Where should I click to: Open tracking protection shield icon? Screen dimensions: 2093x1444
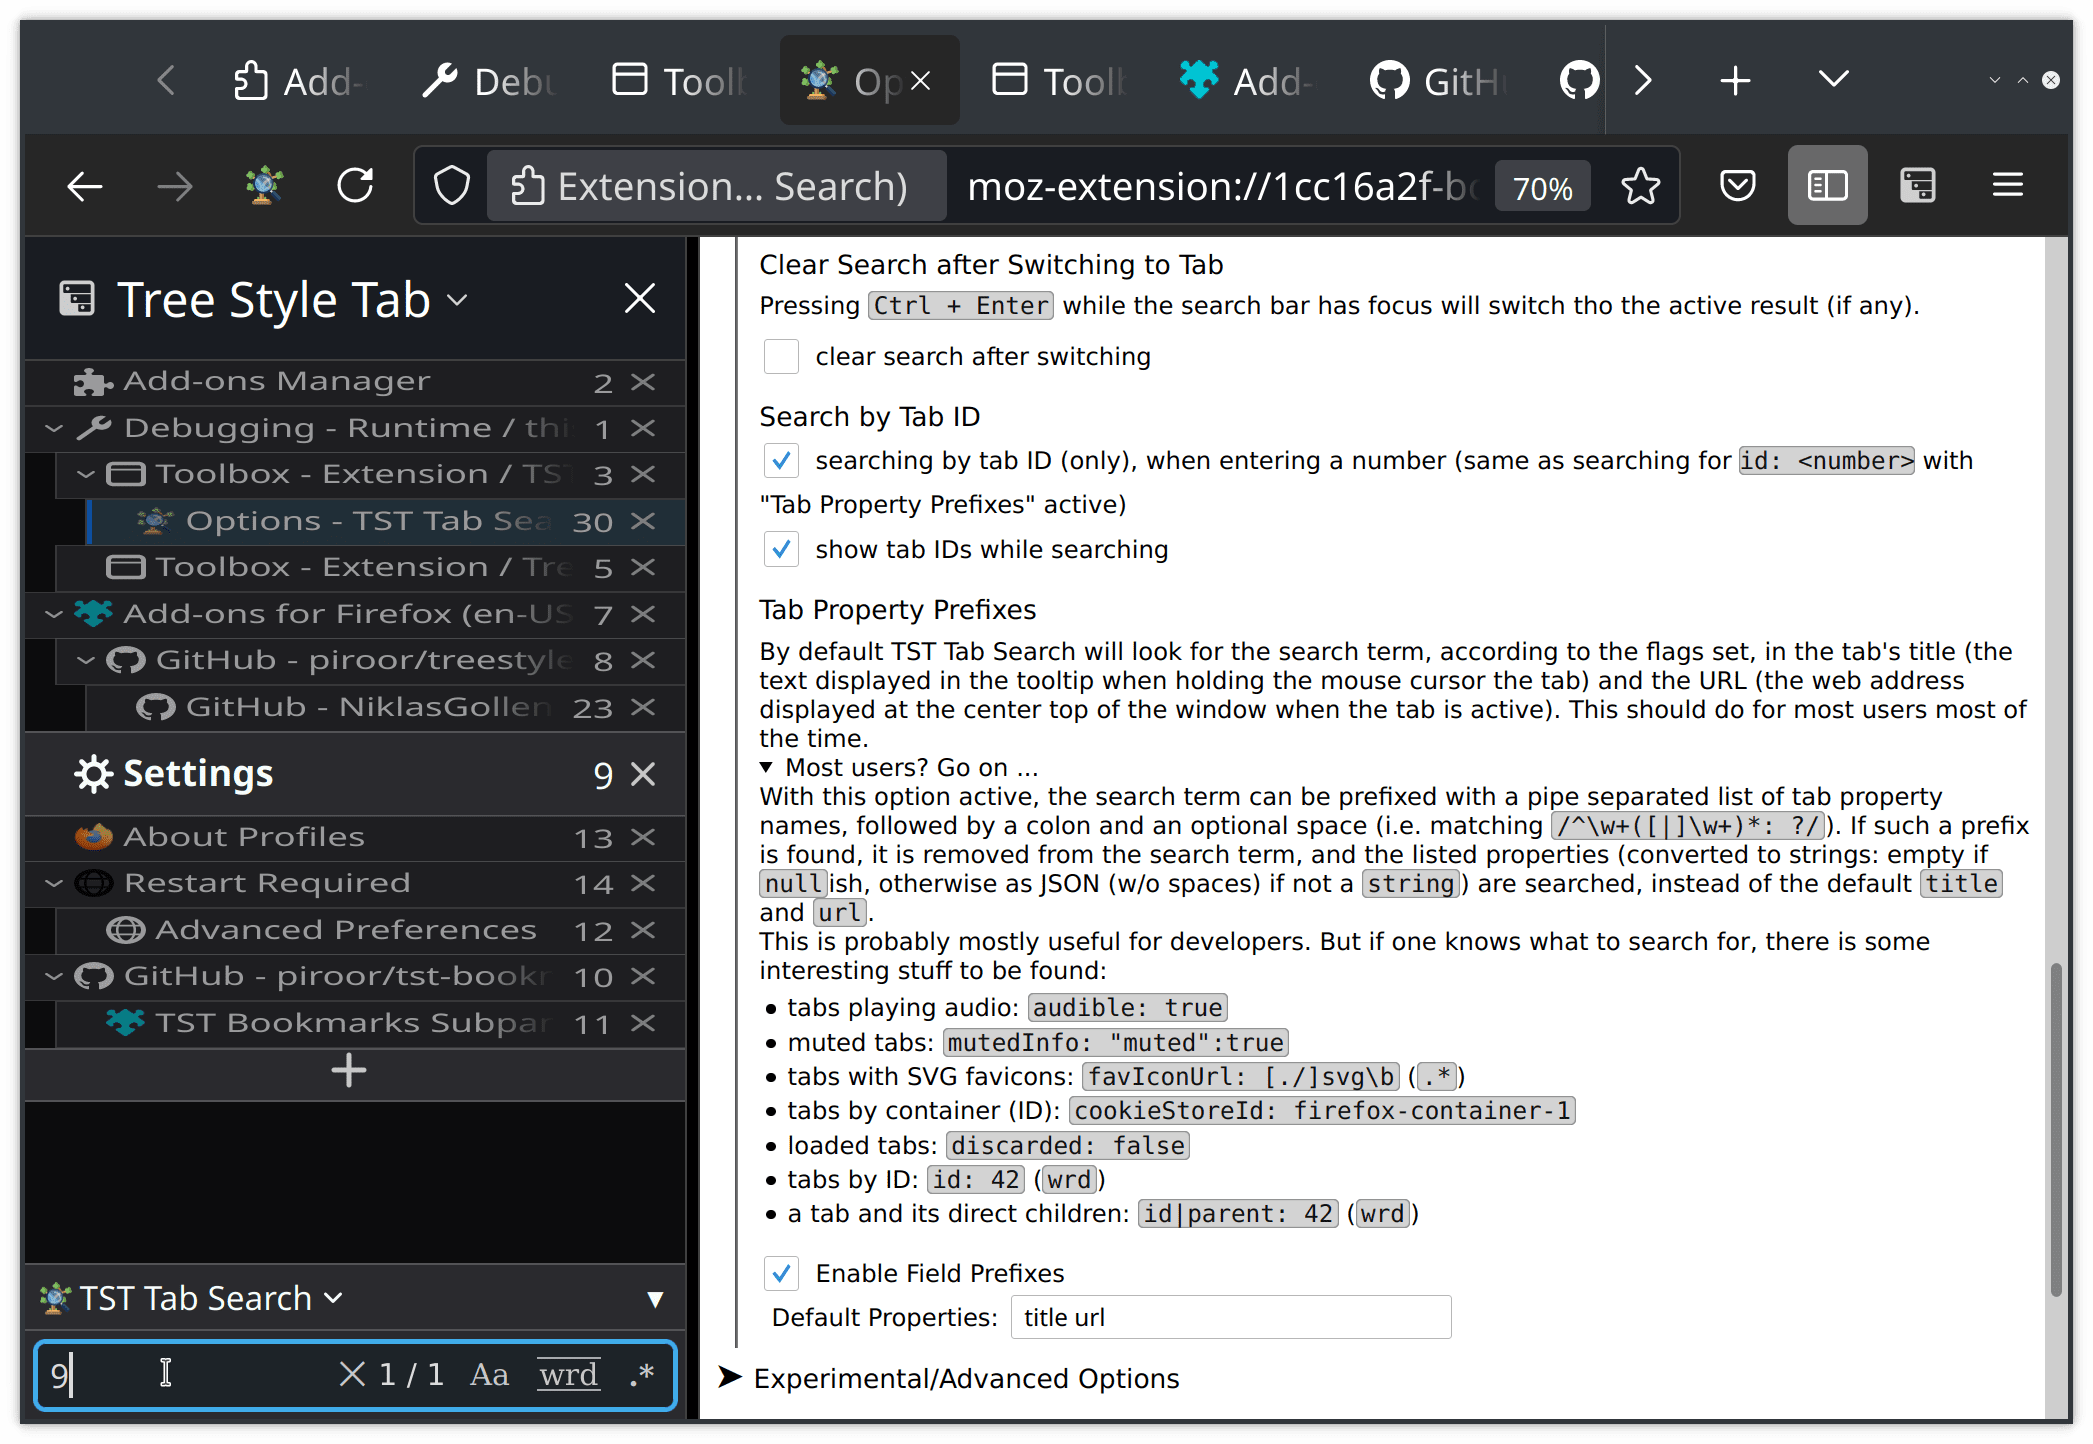451,187
